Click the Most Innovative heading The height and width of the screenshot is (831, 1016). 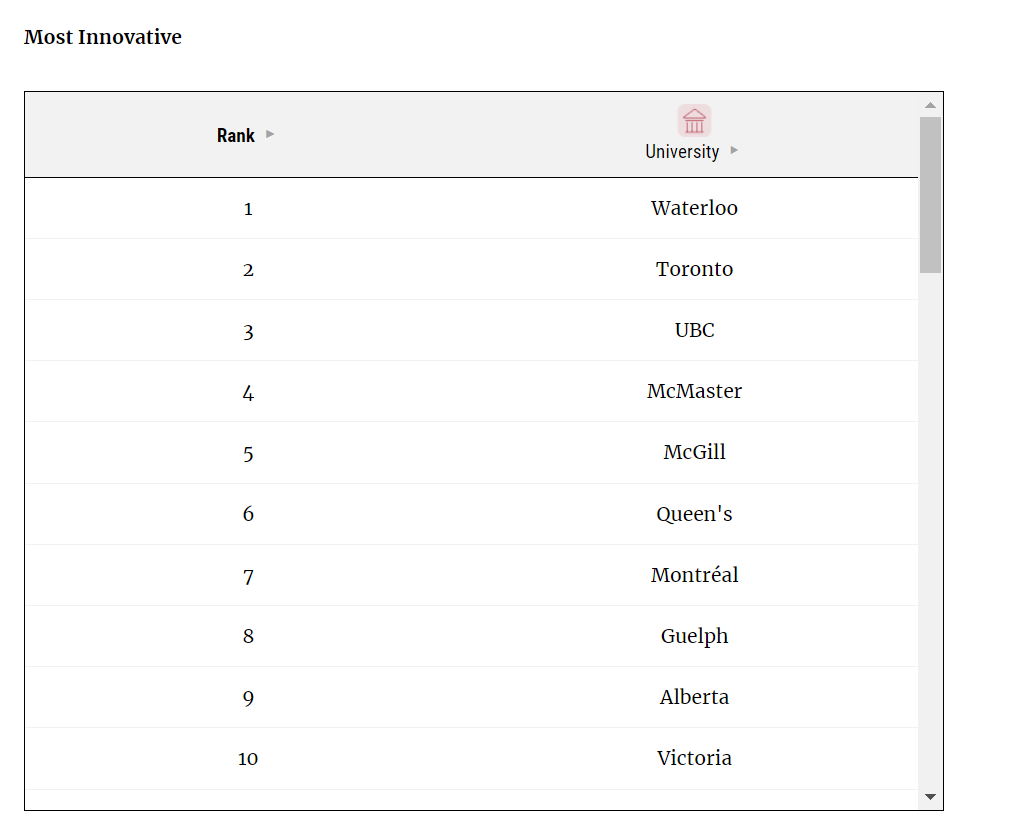103,37
